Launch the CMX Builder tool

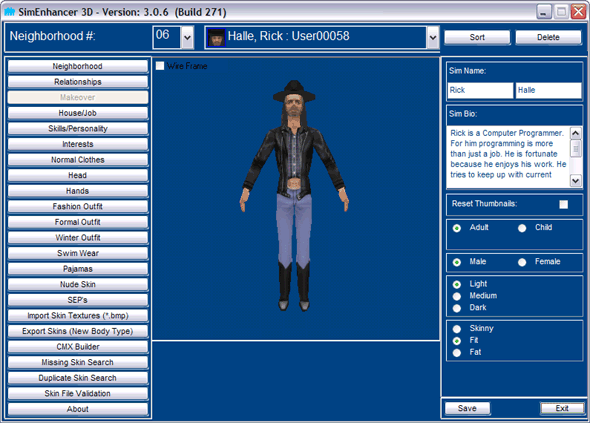click(x=78, y=347)
